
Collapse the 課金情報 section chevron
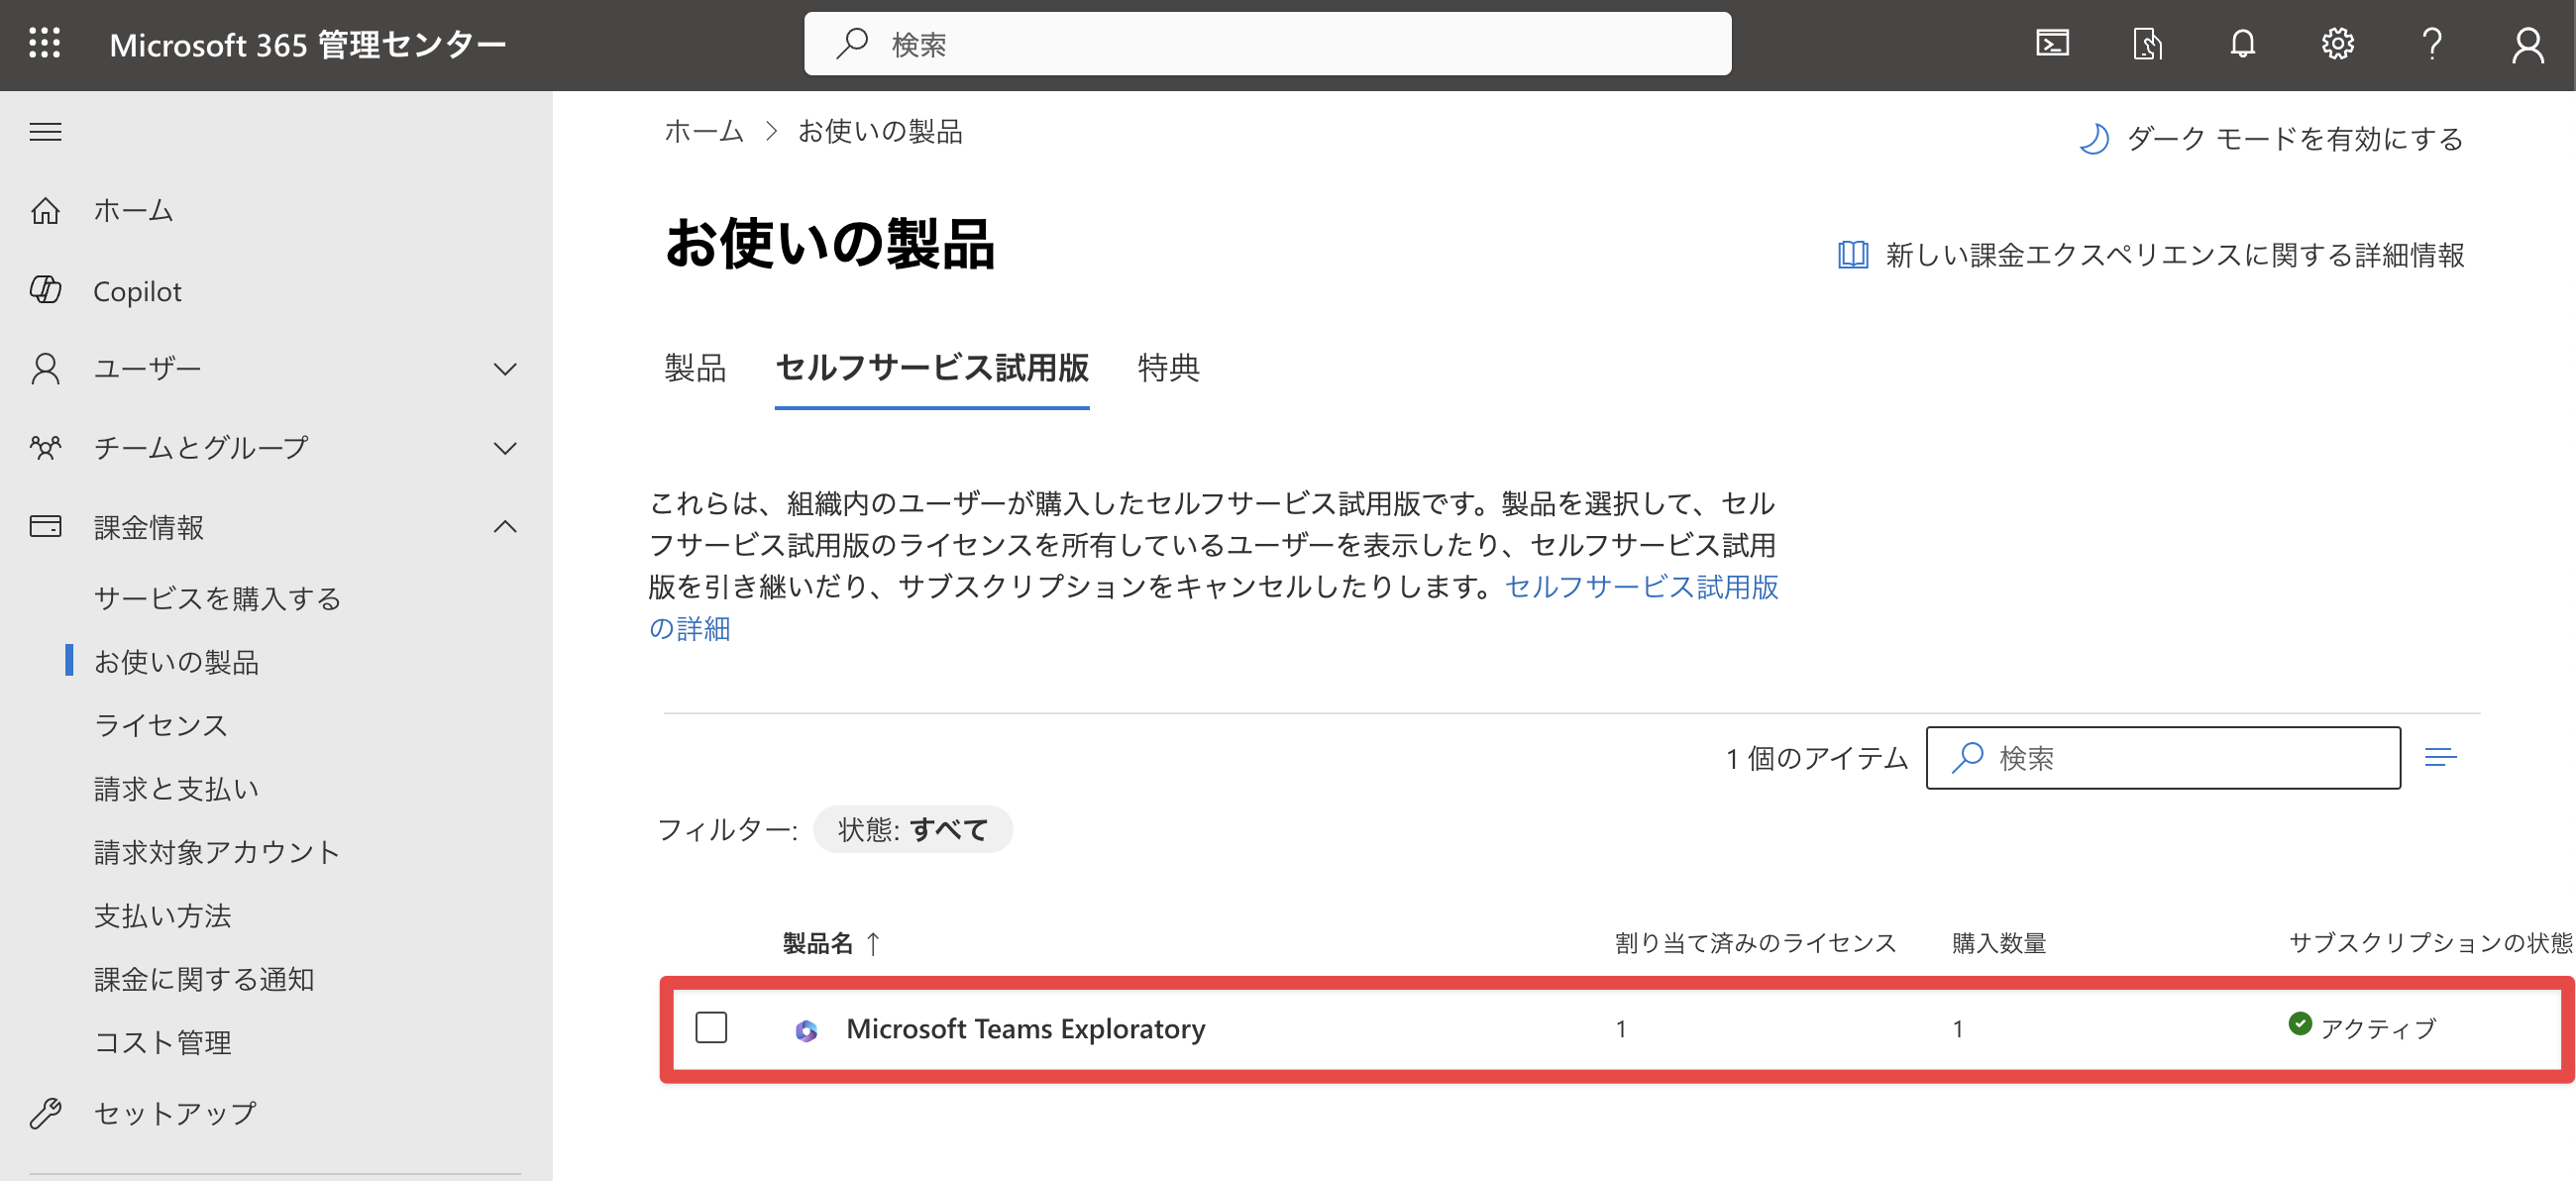505,526
